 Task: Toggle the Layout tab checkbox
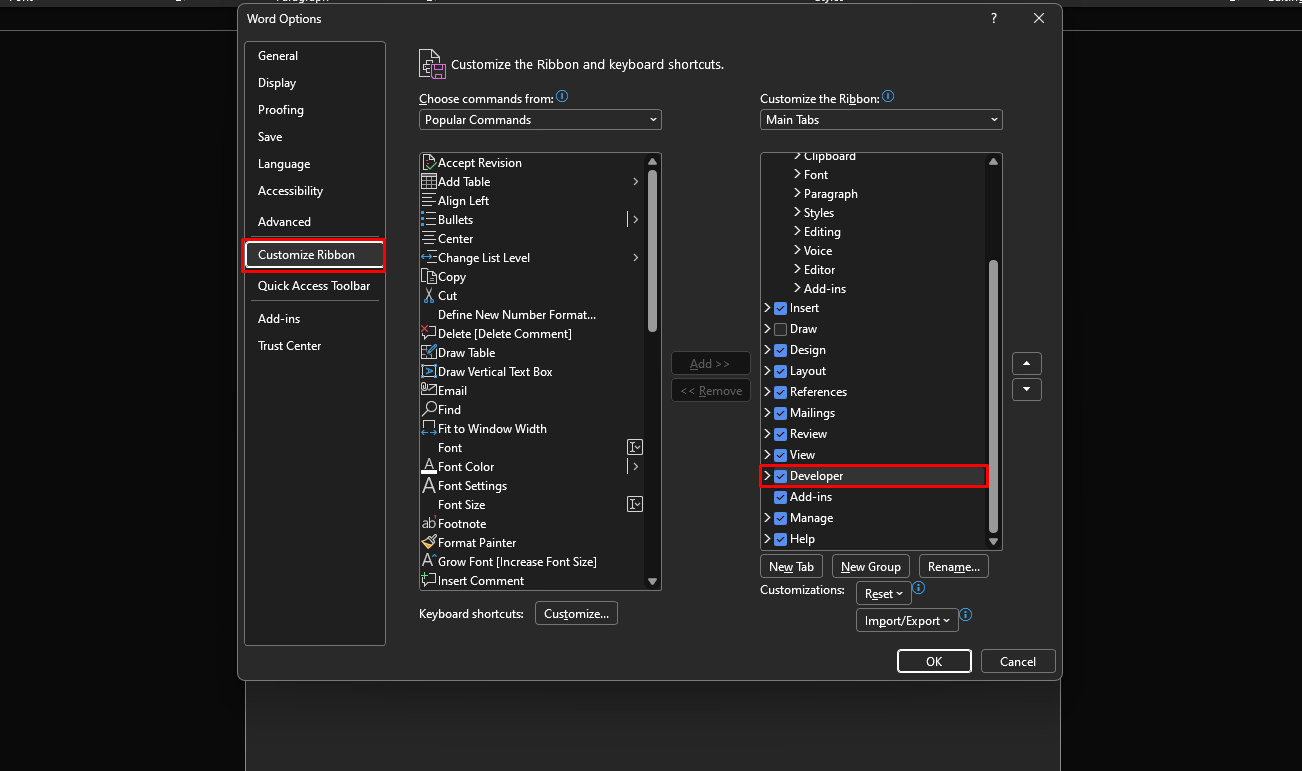[x=781, y=371]
